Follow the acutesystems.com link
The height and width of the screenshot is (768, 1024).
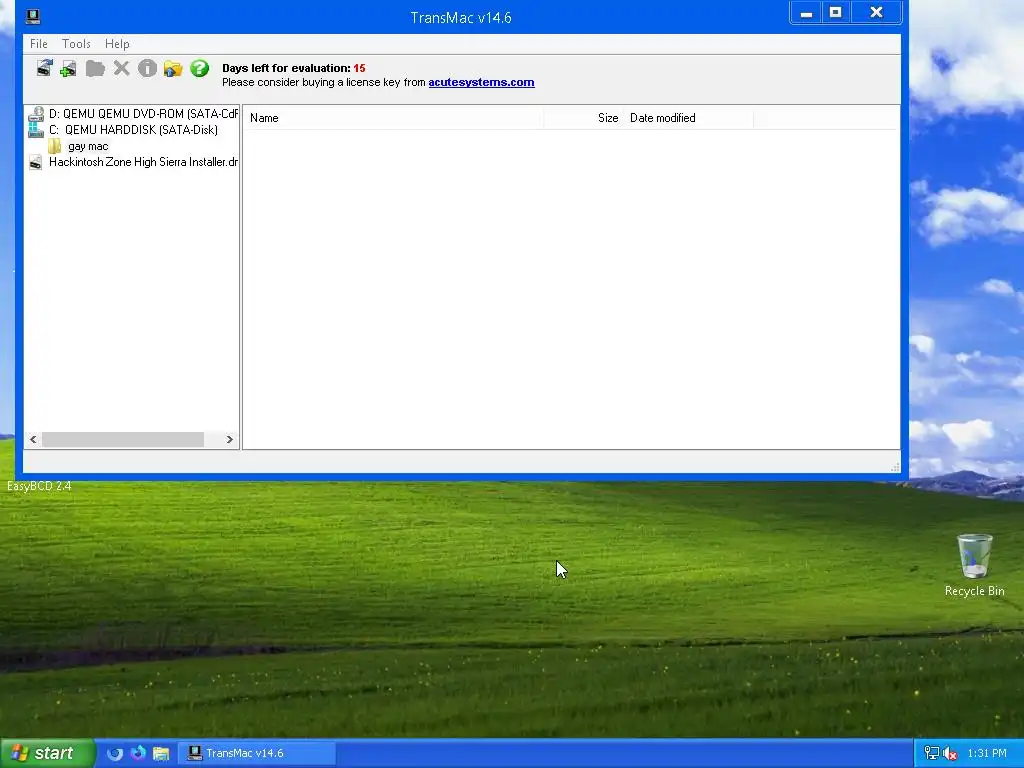tap(481, 82)
